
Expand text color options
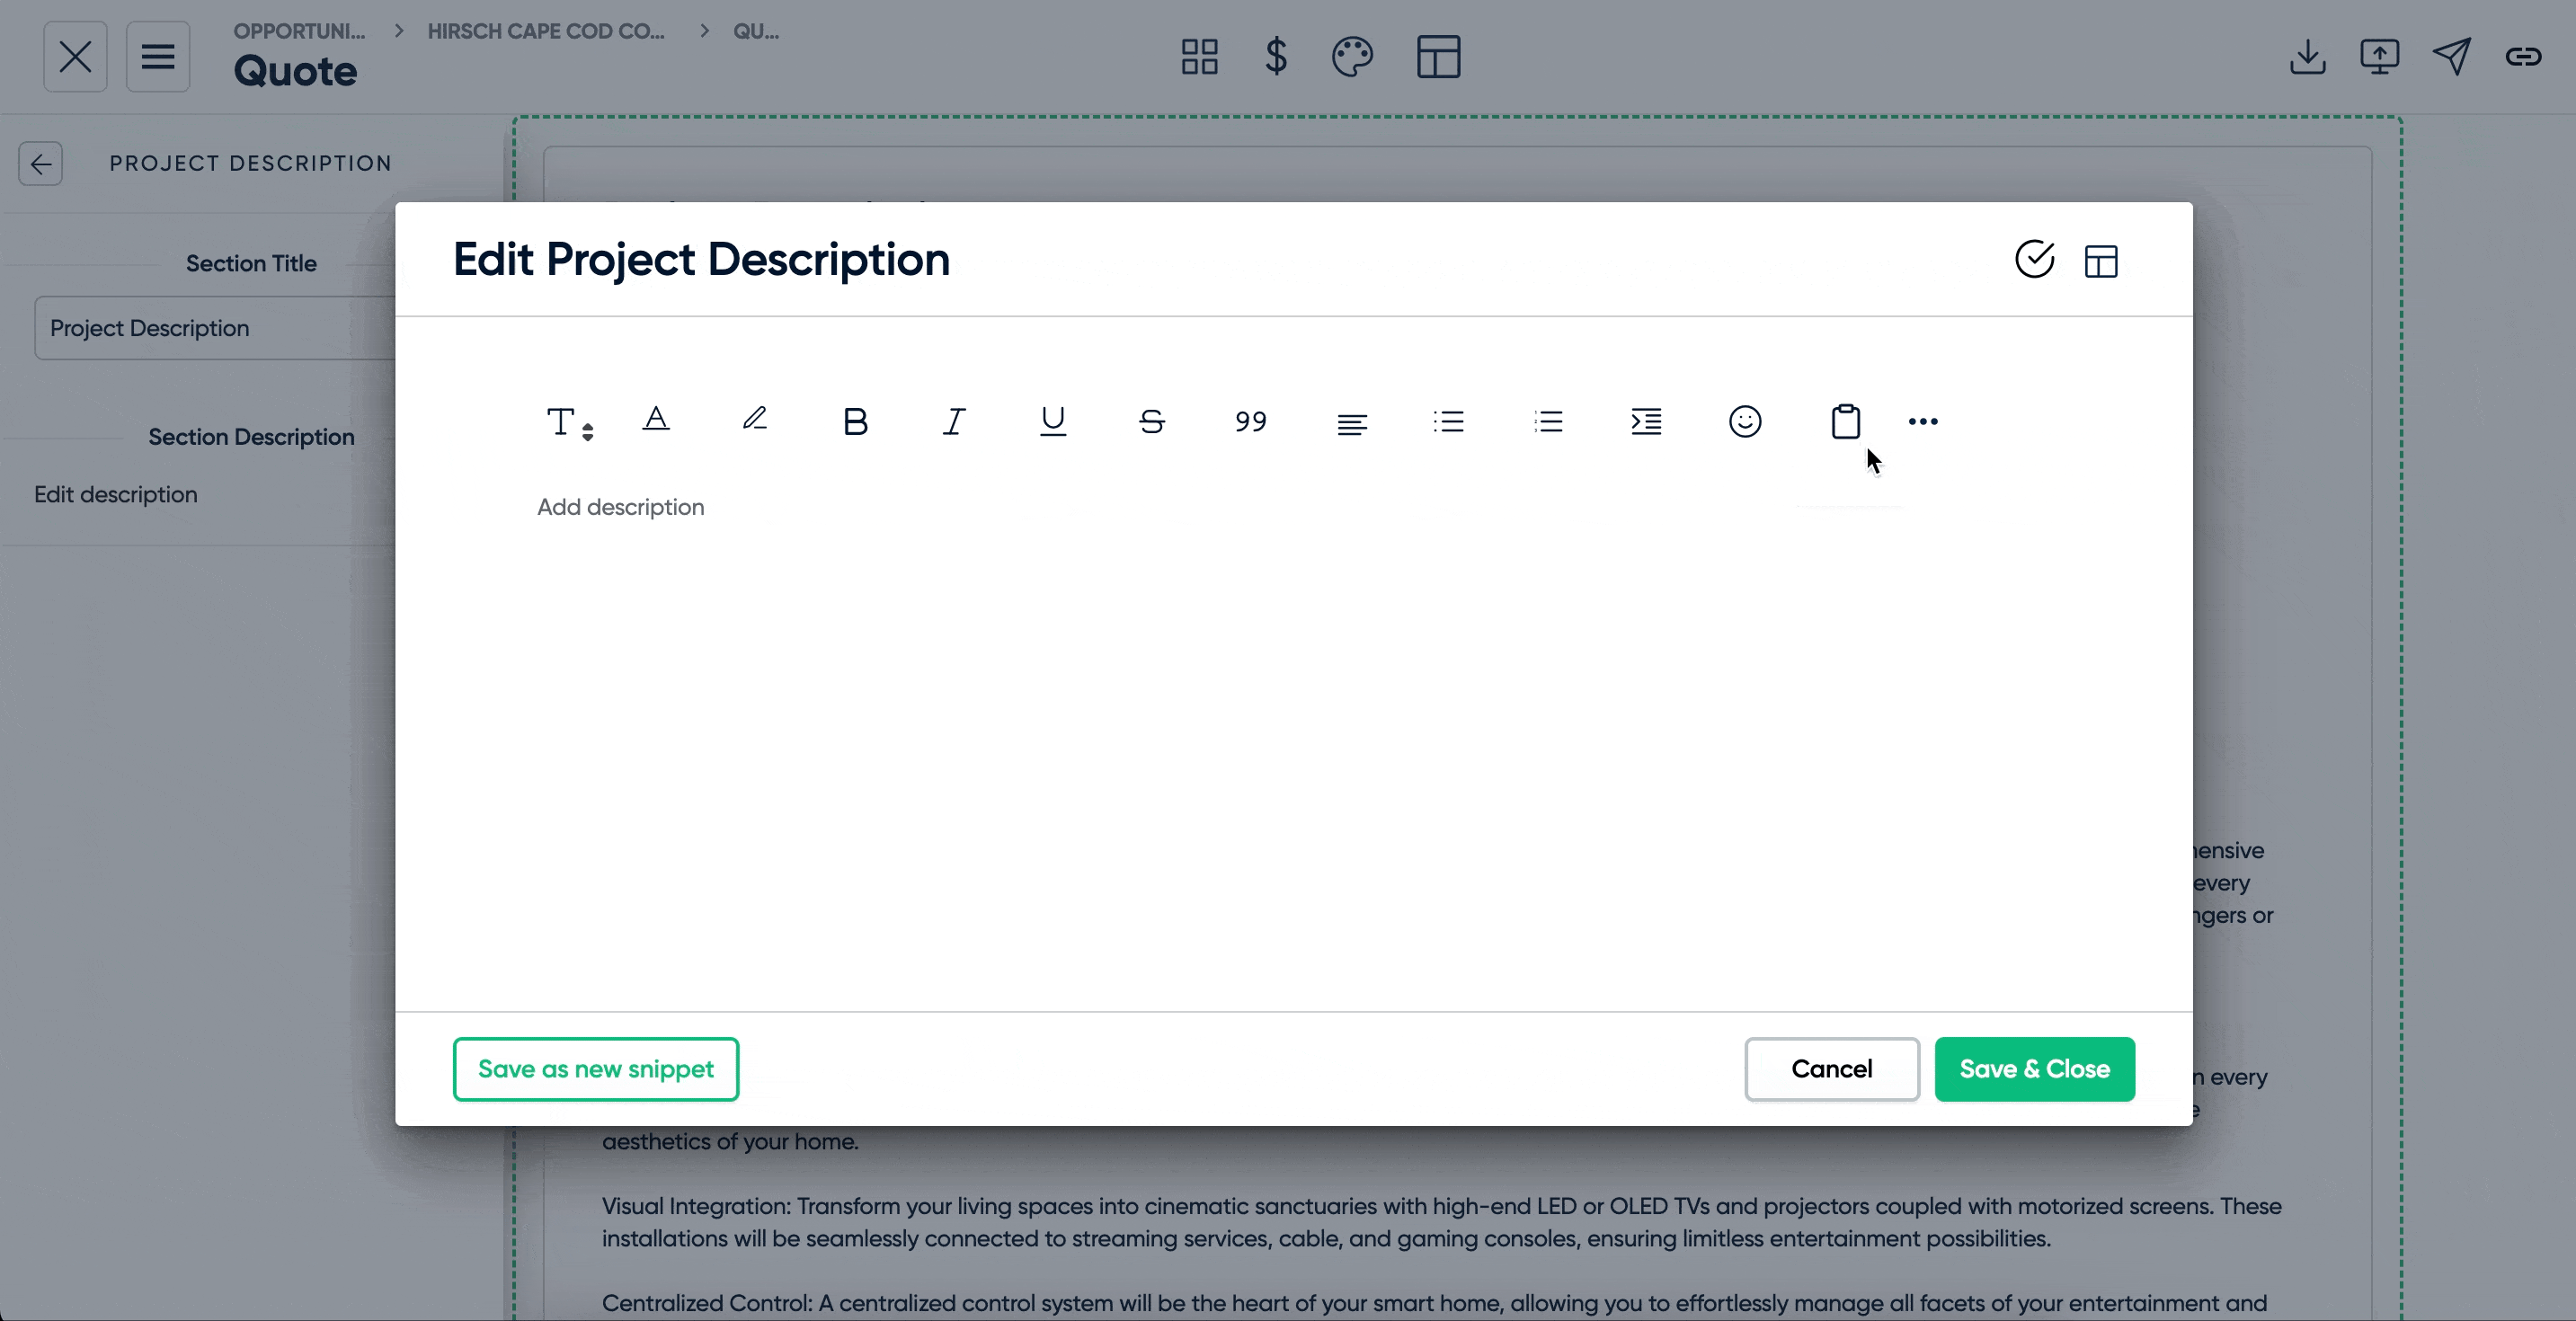tap(655, 420)
